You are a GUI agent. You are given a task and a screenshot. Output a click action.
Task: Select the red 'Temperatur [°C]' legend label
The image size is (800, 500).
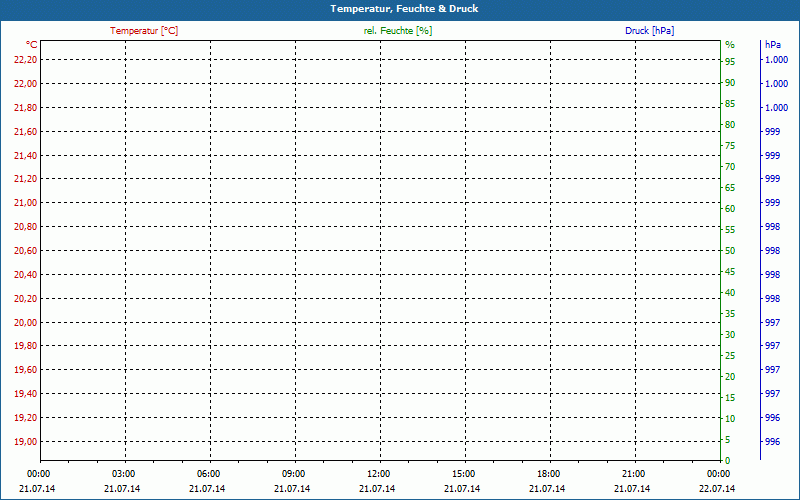point(144,31)
